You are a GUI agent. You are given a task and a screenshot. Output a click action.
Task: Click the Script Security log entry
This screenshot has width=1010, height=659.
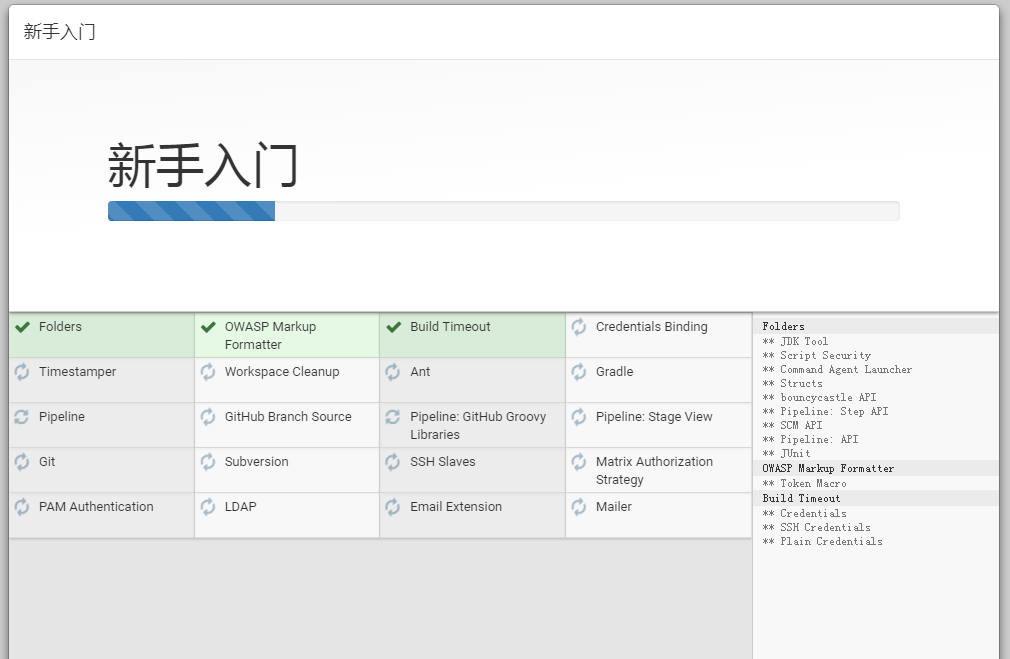click(x=816, y=356)
